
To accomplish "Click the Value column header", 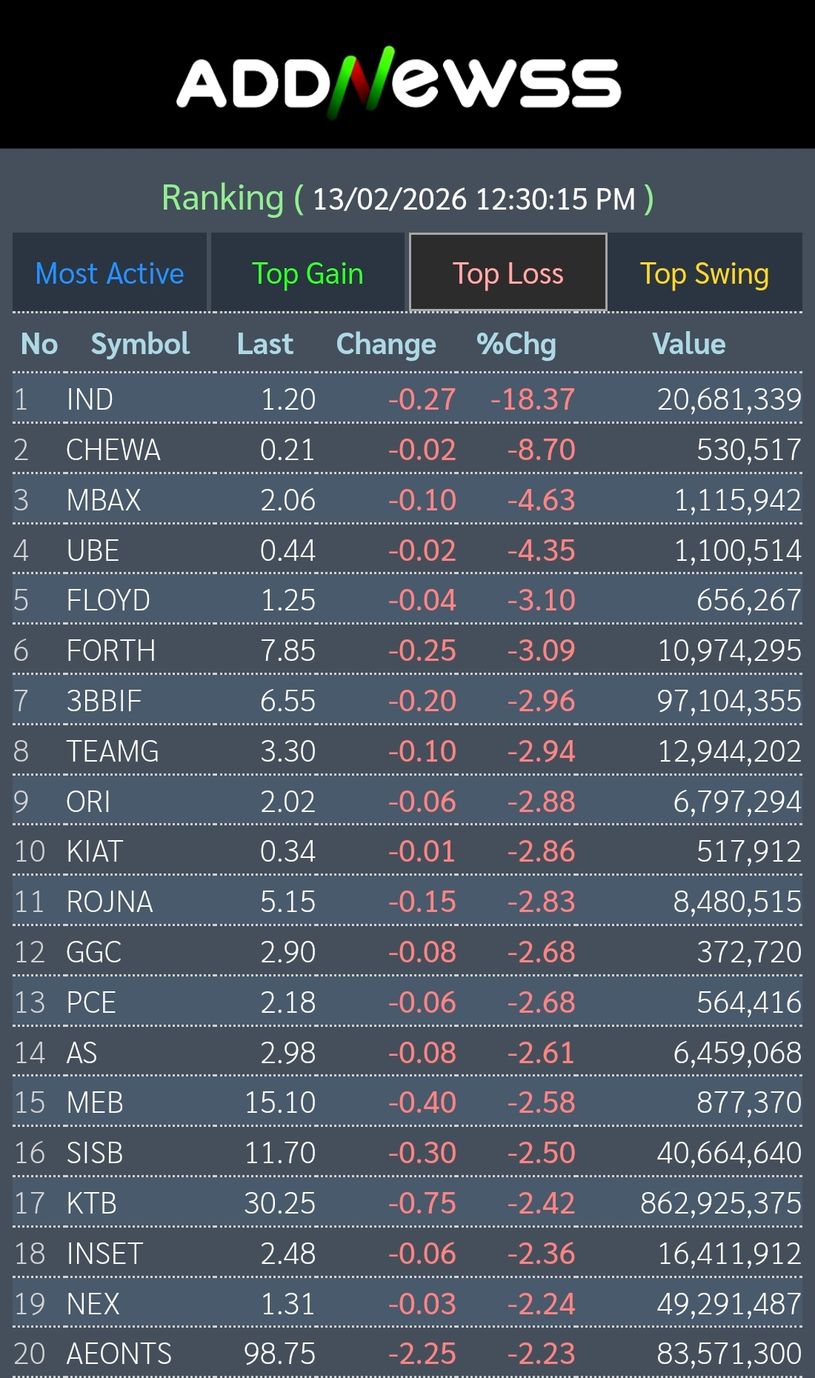I will 688,344.
